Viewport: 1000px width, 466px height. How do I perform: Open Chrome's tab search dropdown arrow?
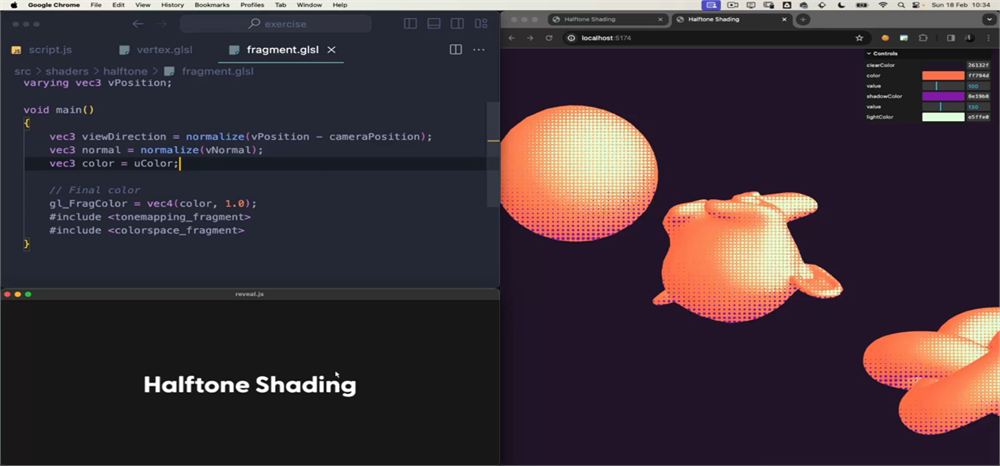click(989, 19)
